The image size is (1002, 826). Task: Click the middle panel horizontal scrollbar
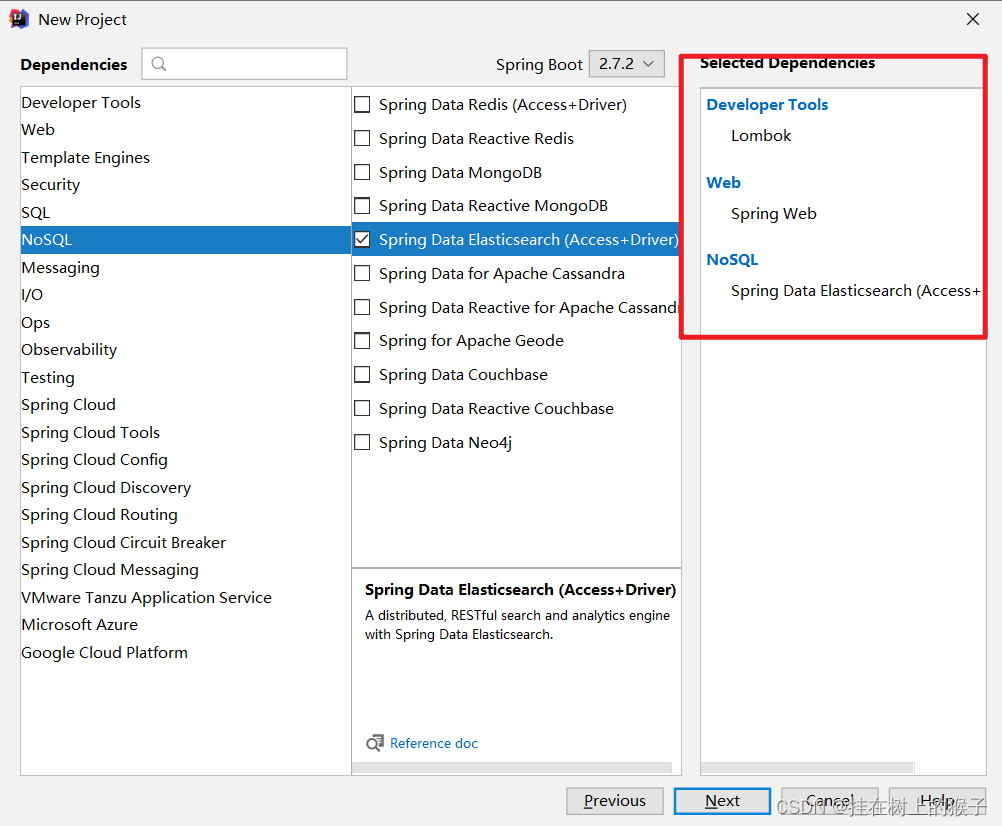pos(512,768)
